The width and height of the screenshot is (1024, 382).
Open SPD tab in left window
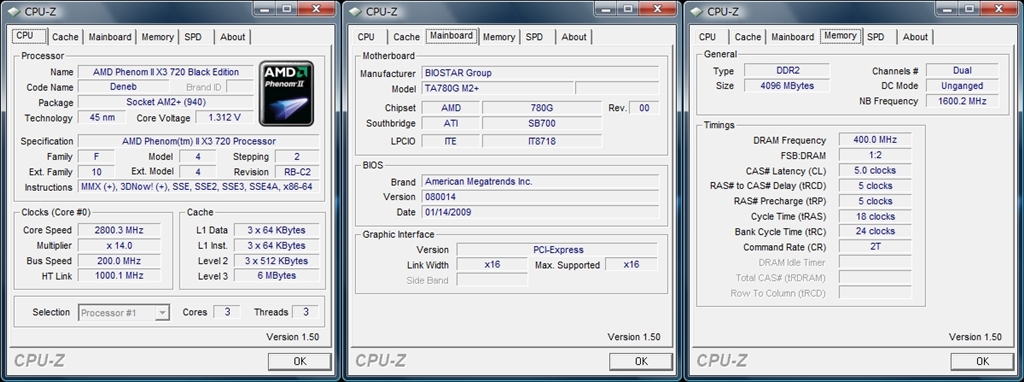pos(193,37)
